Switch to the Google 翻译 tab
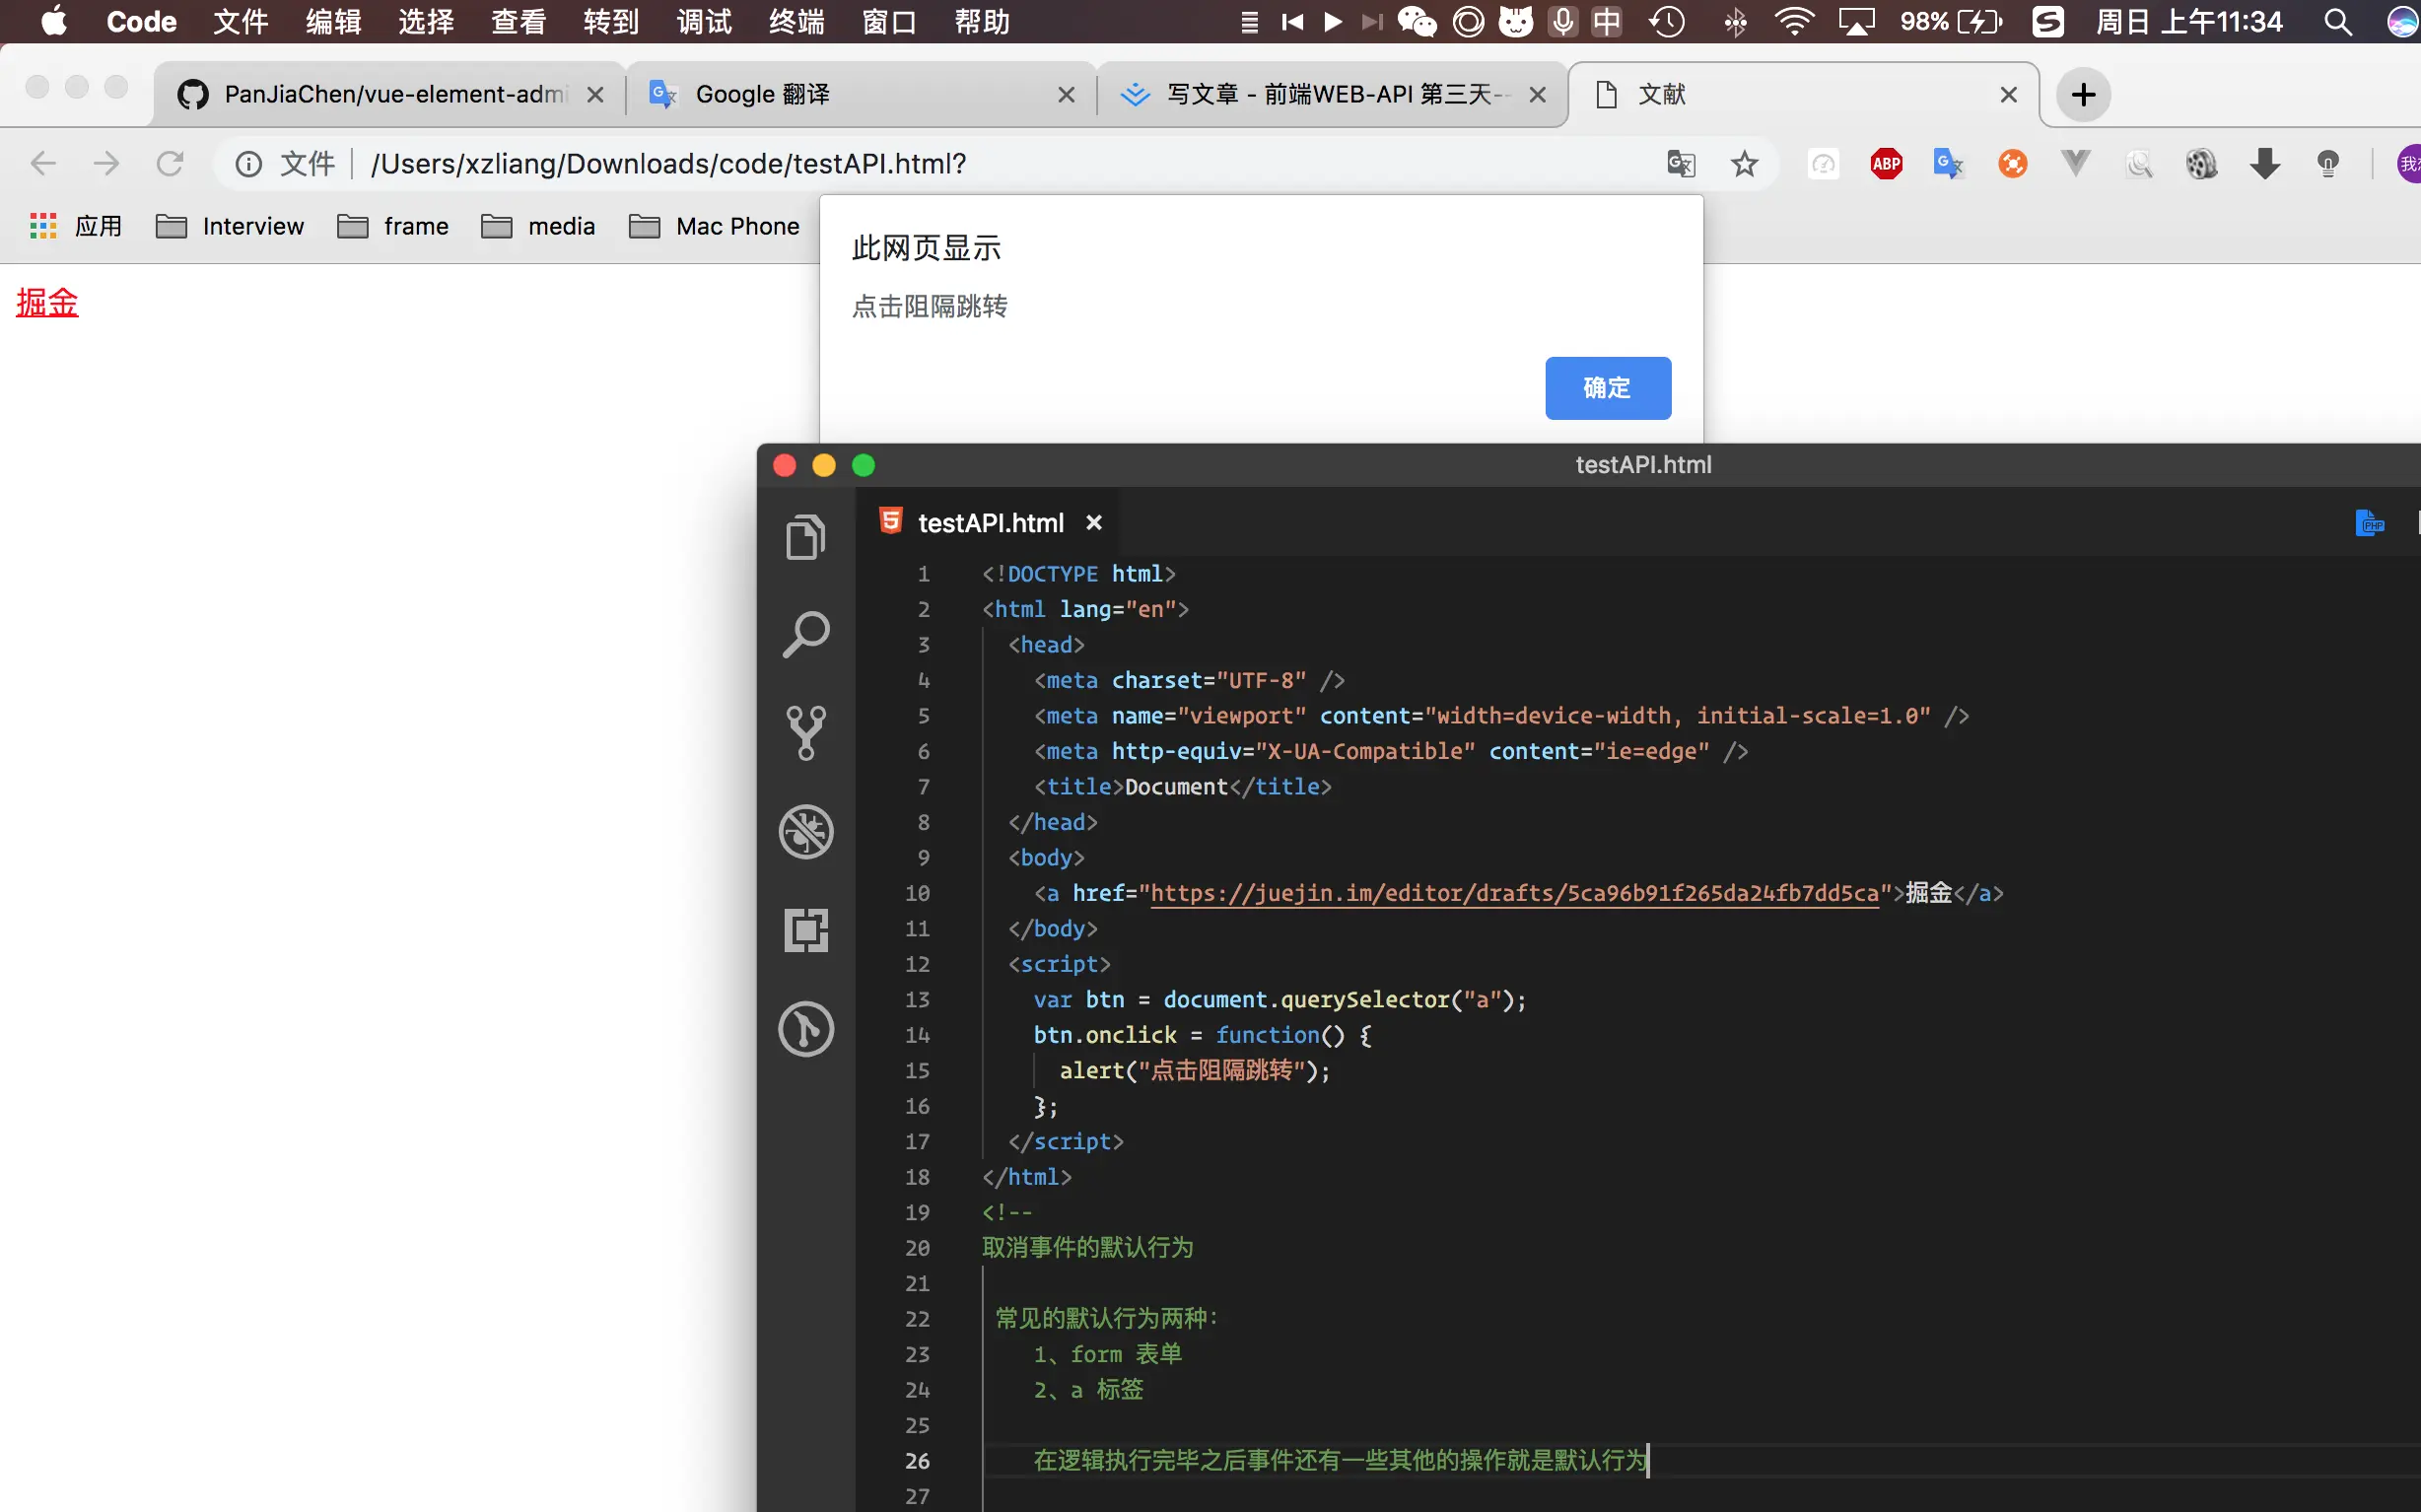This screenshot has height=1512, width=2421. [762, 95]
